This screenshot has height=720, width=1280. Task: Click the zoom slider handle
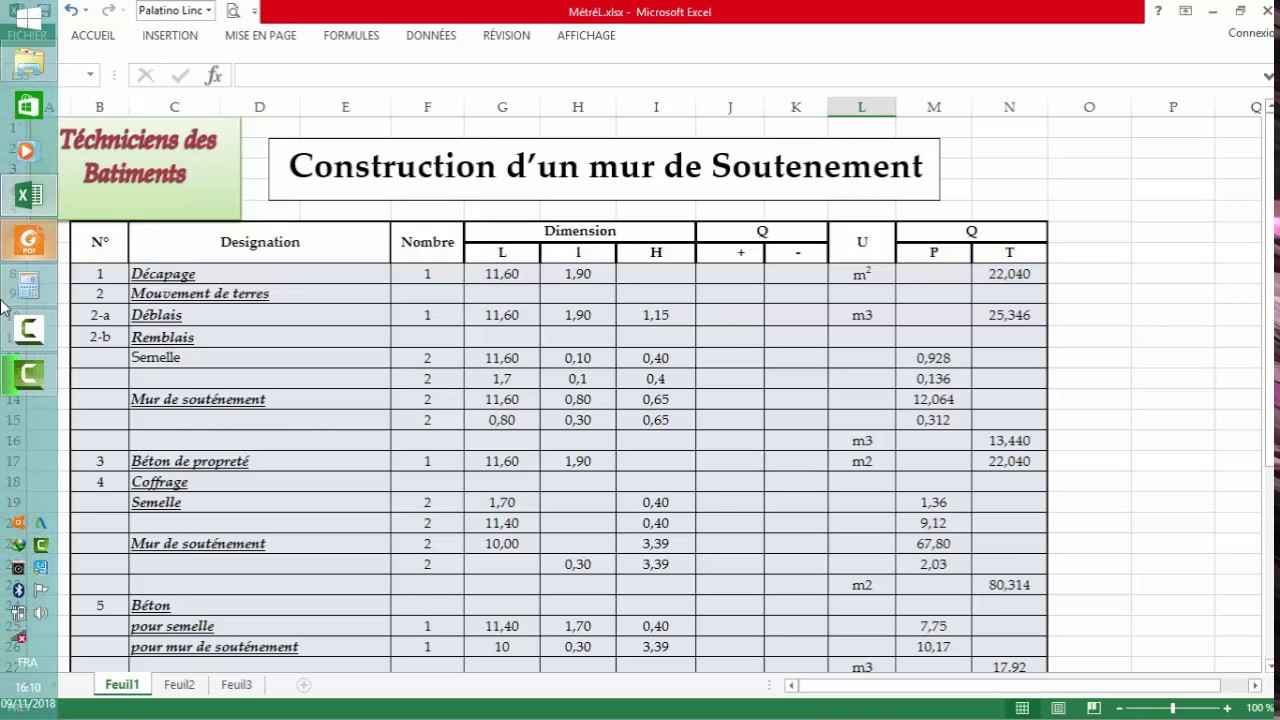point(1174,708)
